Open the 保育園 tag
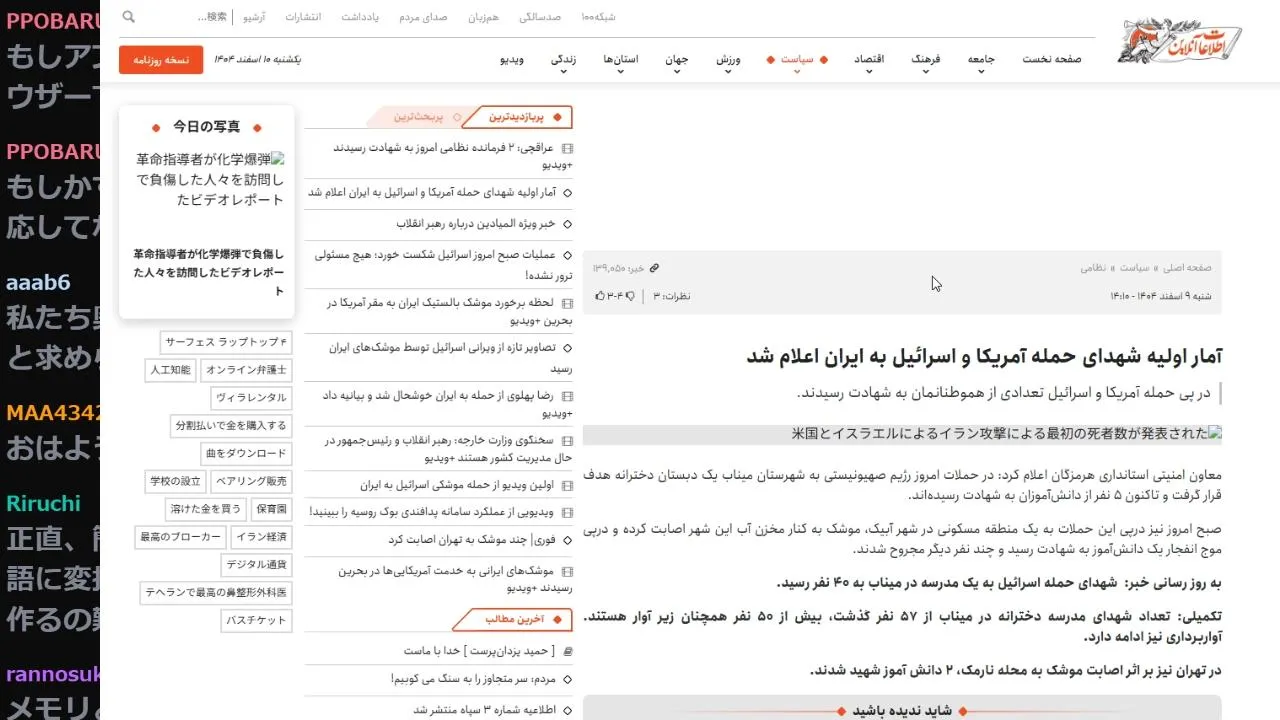 pos(270,509)
